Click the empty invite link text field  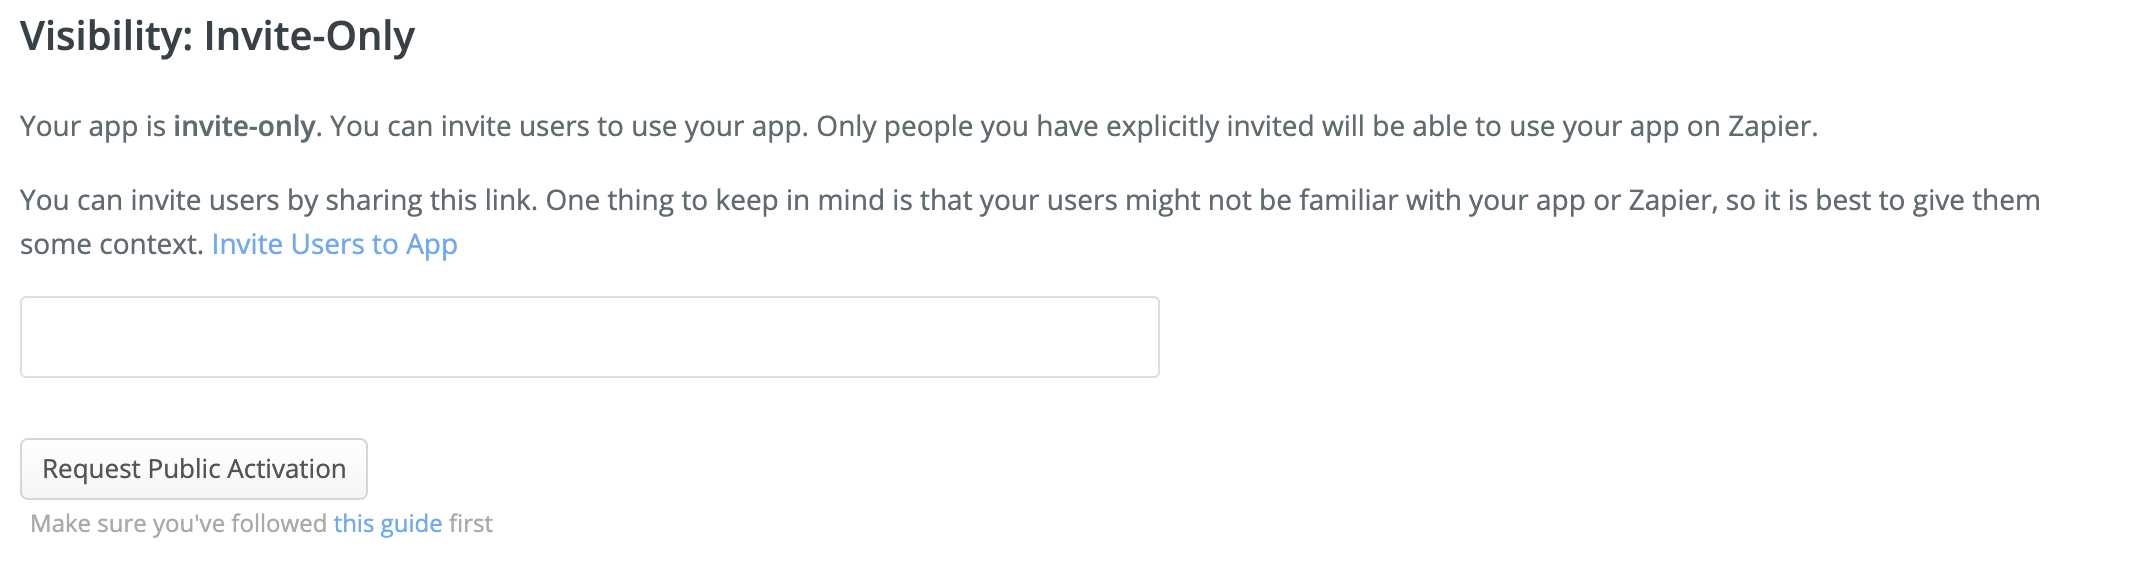tap(589, 337)
